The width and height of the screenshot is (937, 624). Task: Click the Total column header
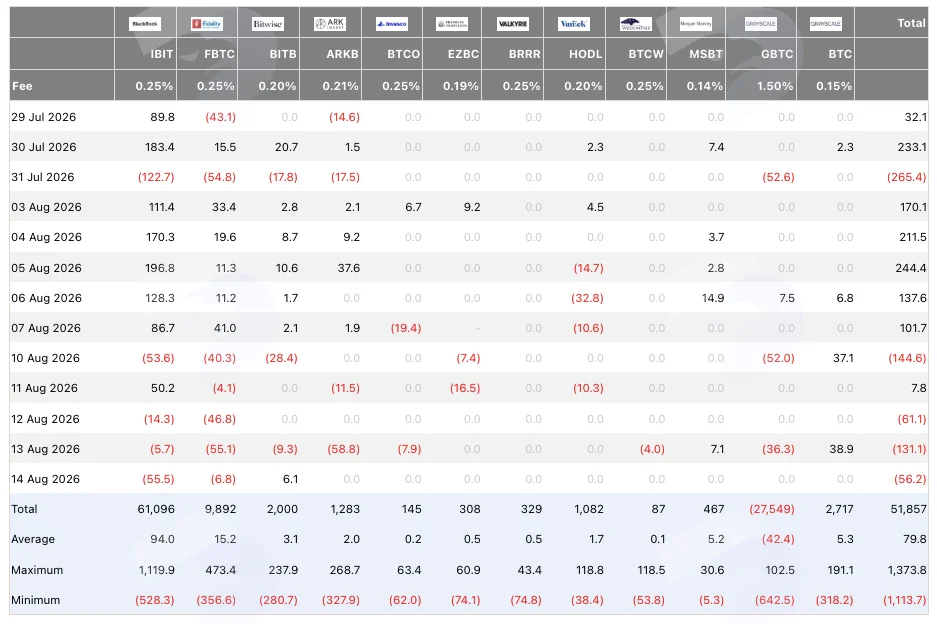(x=911, y=23)
